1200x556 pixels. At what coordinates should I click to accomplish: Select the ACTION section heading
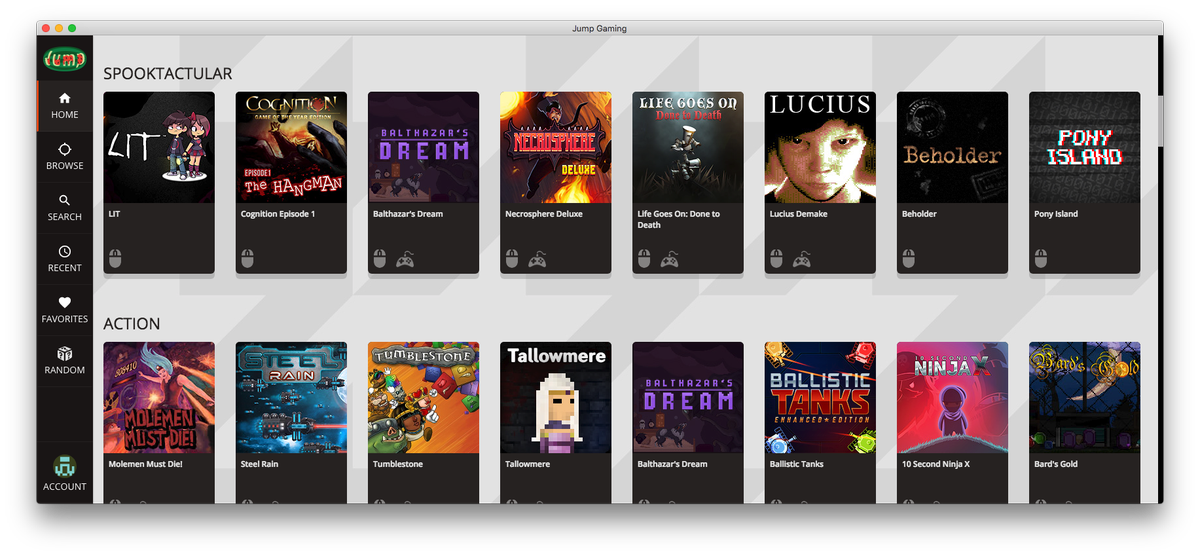point(132,324)
